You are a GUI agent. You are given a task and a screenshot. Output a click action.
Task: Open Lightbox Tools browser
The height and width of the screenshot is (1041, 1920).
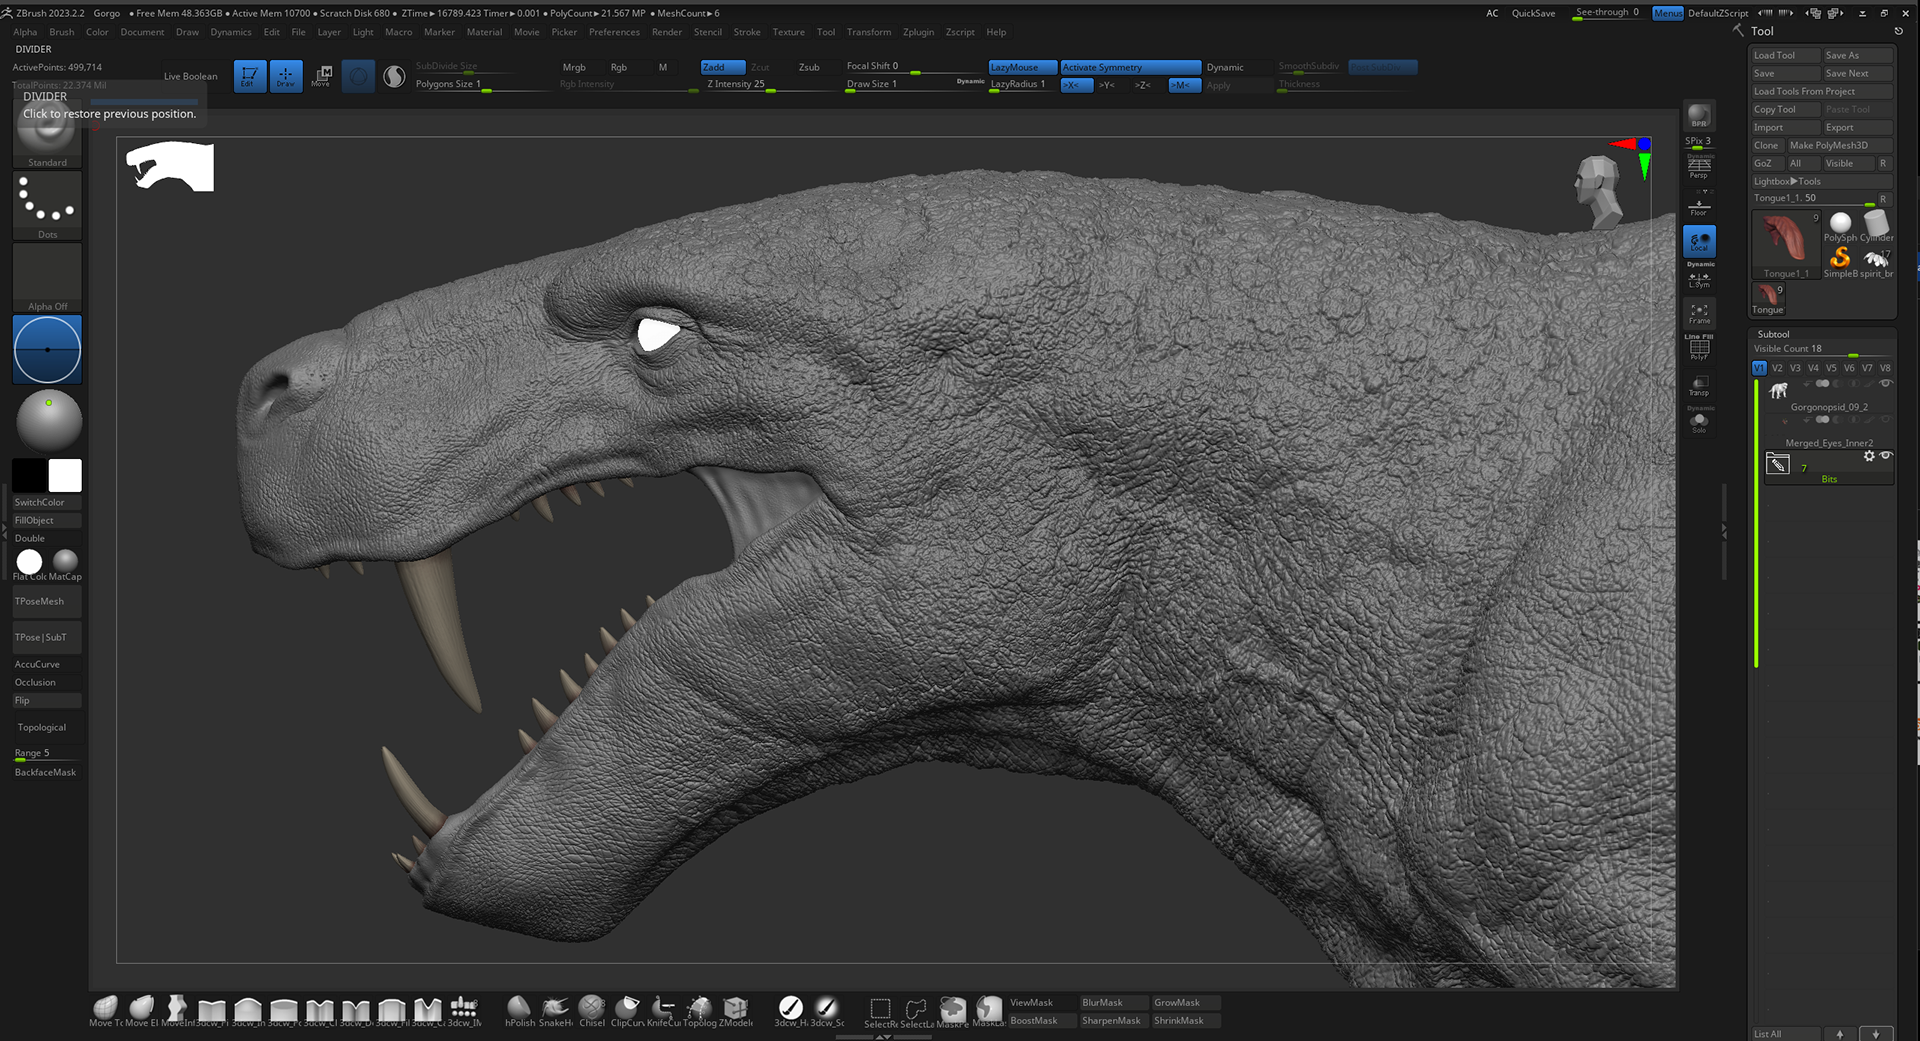[1787, 181]
